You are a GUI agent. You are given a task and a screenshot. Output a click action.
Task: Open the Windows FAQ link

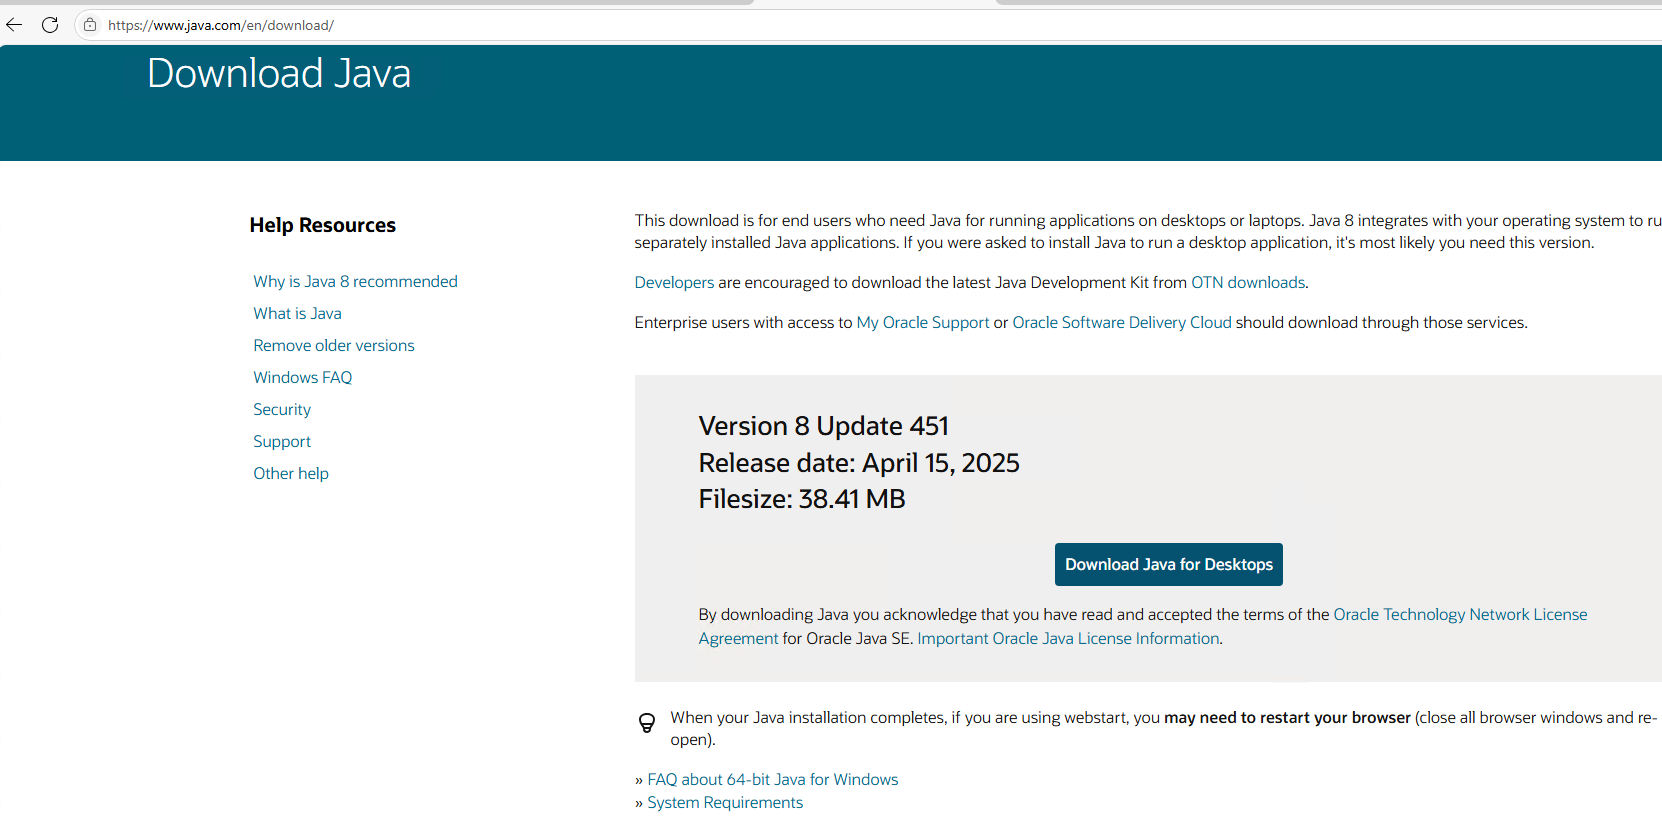[302, 378]
